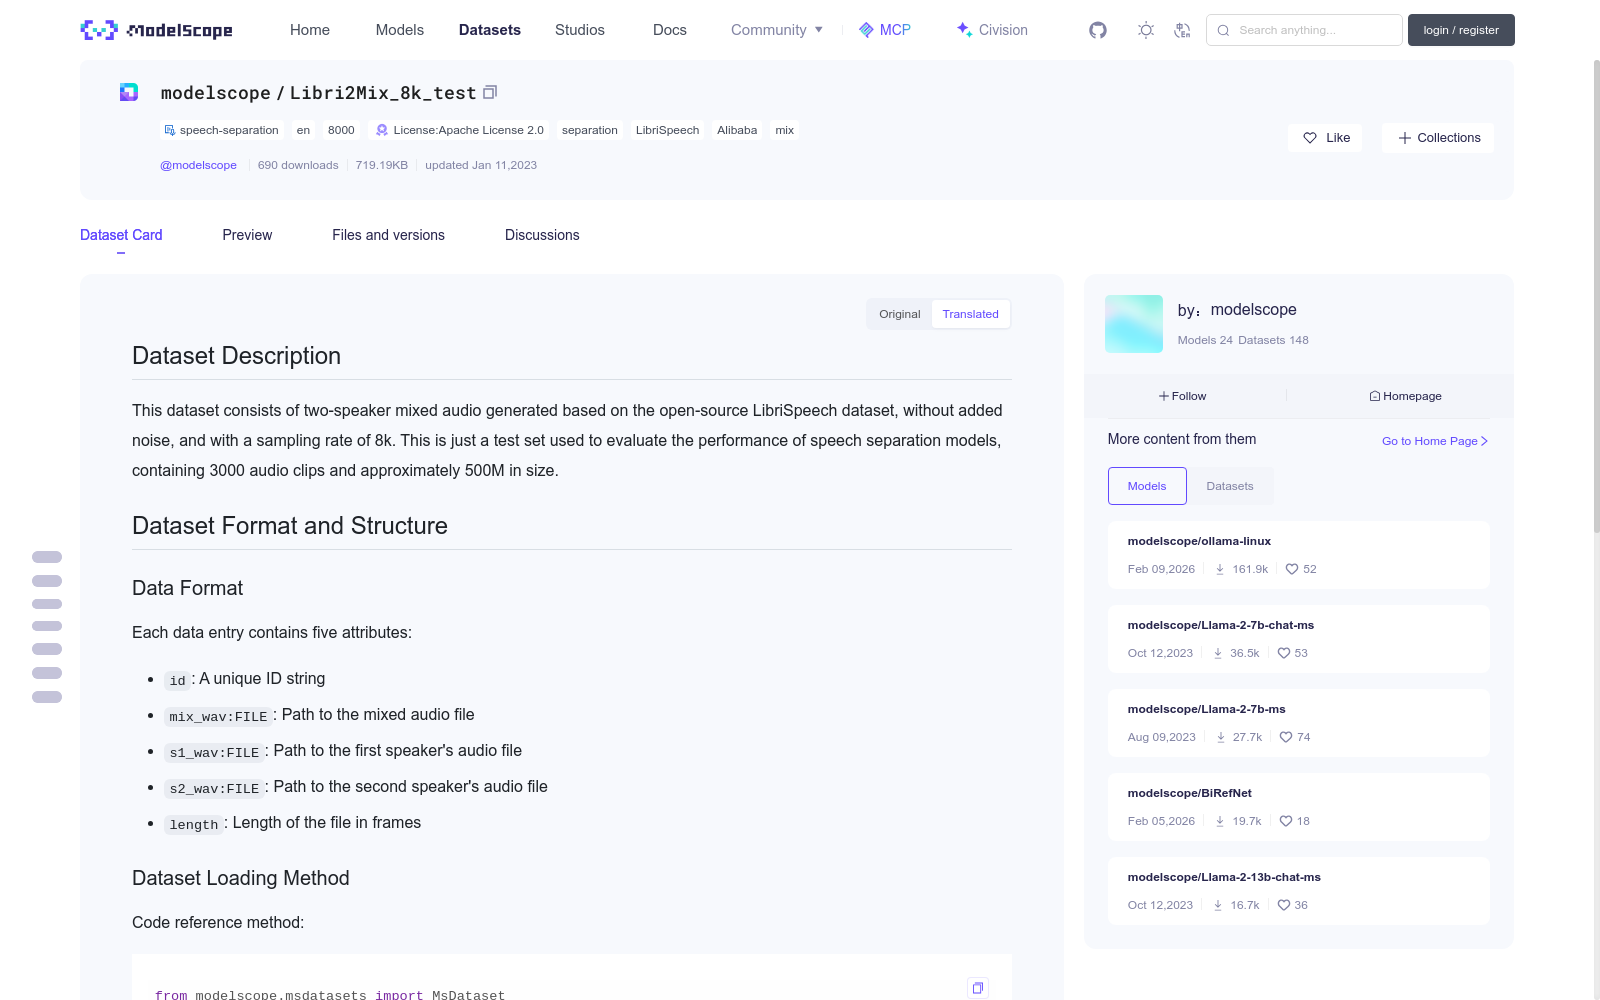The width and height of the screenshot is (1600, 1000).
Task: Select the Dataset Card tab
Action: coord(121,235)
